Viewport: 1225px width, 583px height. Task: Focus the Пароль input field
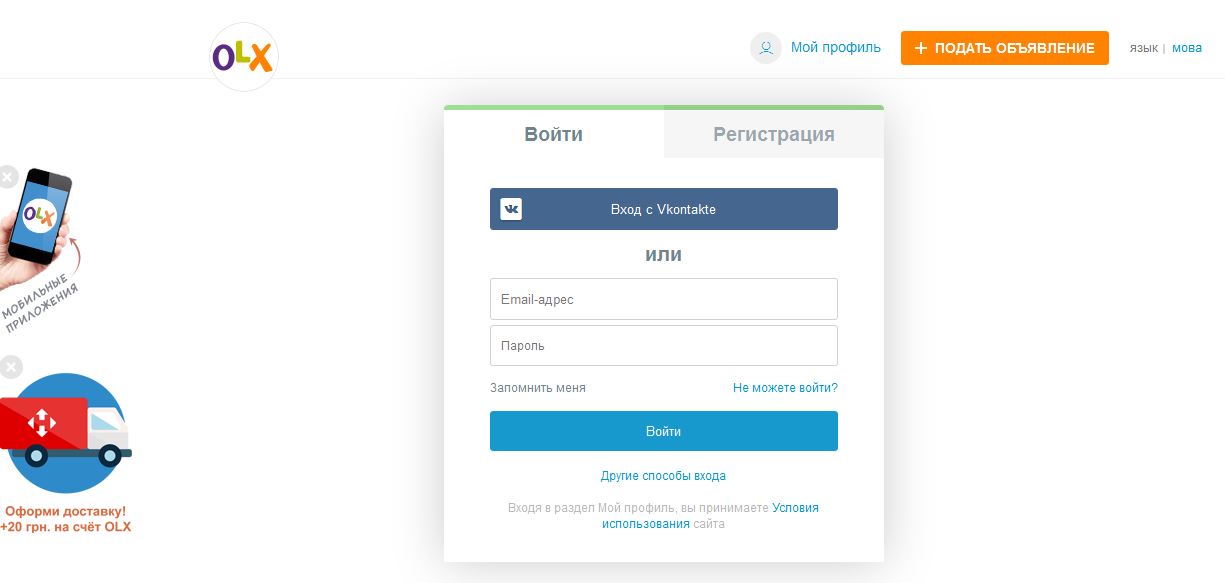[664, 345]
